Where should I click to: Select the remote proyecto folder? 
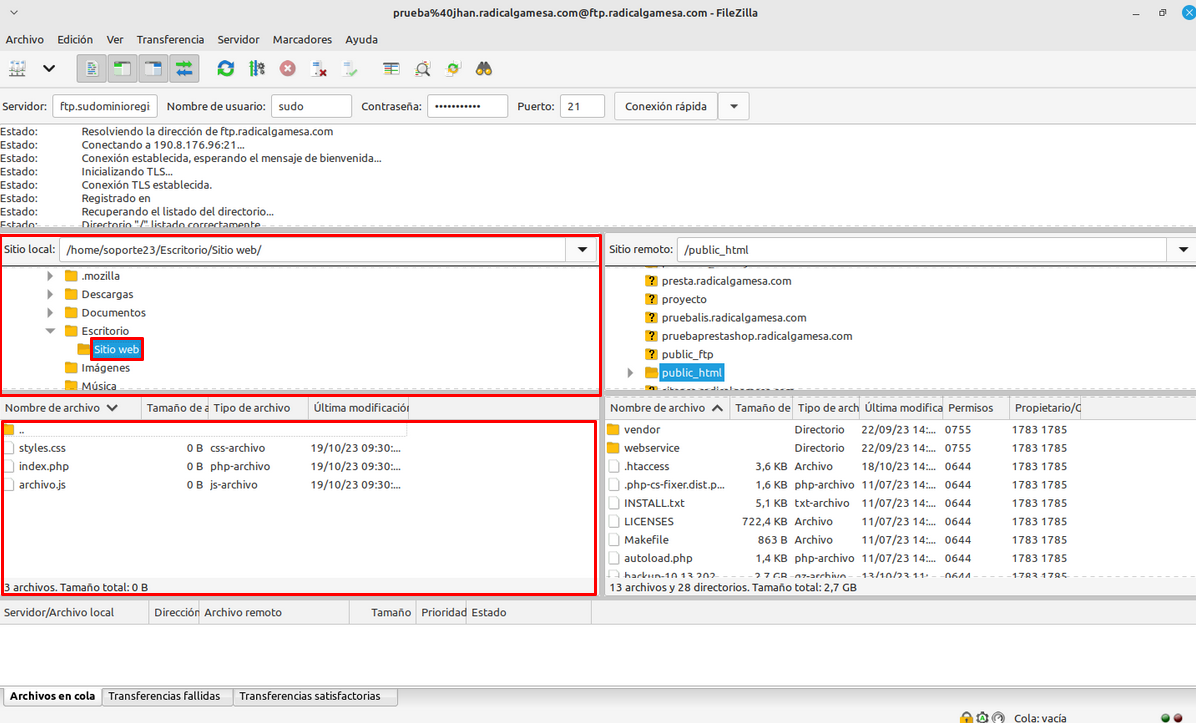pyautogui.click(x=683, y=300)
